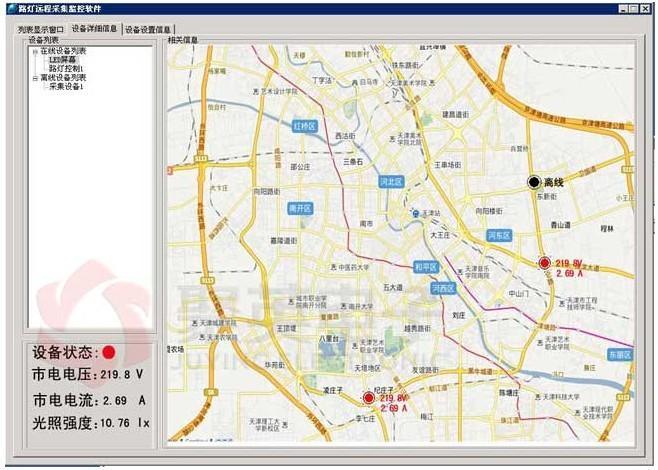Screen dimensions: 658x470
Task: Click the 天津站 train station icon
Action: tap(415, 214)
